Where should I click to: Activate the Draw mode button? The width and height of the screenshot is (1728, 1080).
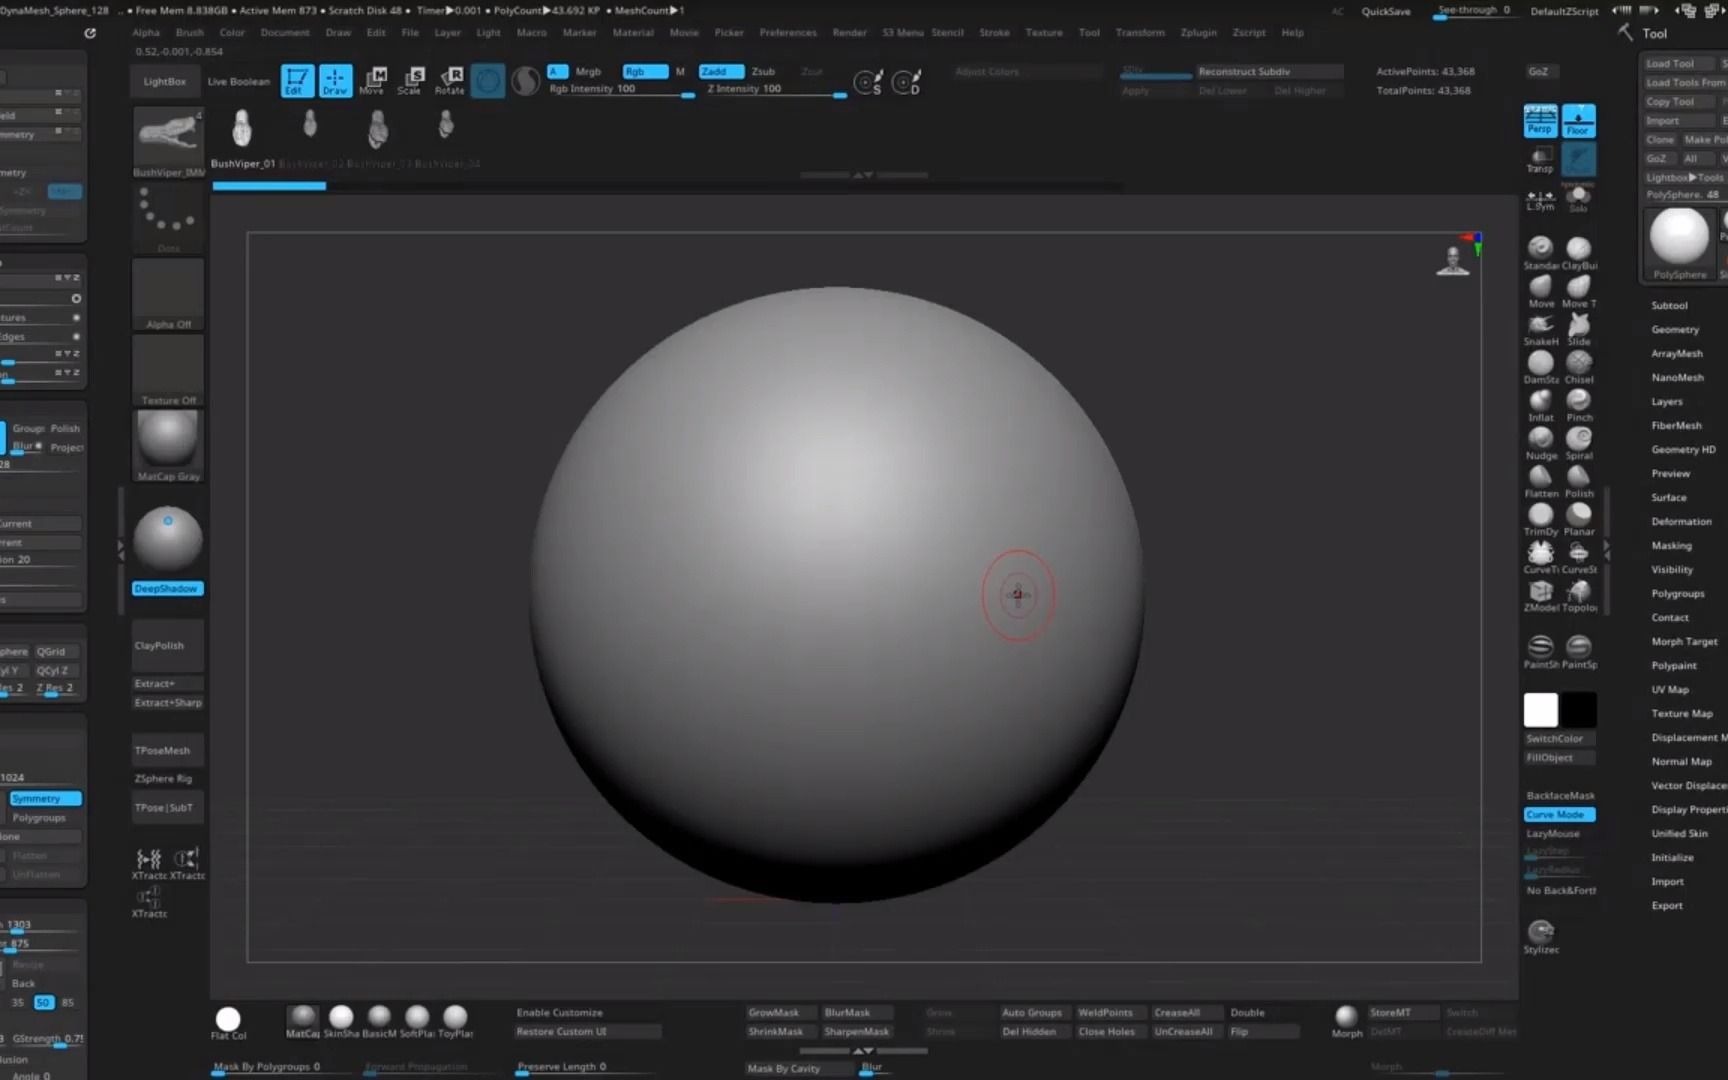point(335,80)
